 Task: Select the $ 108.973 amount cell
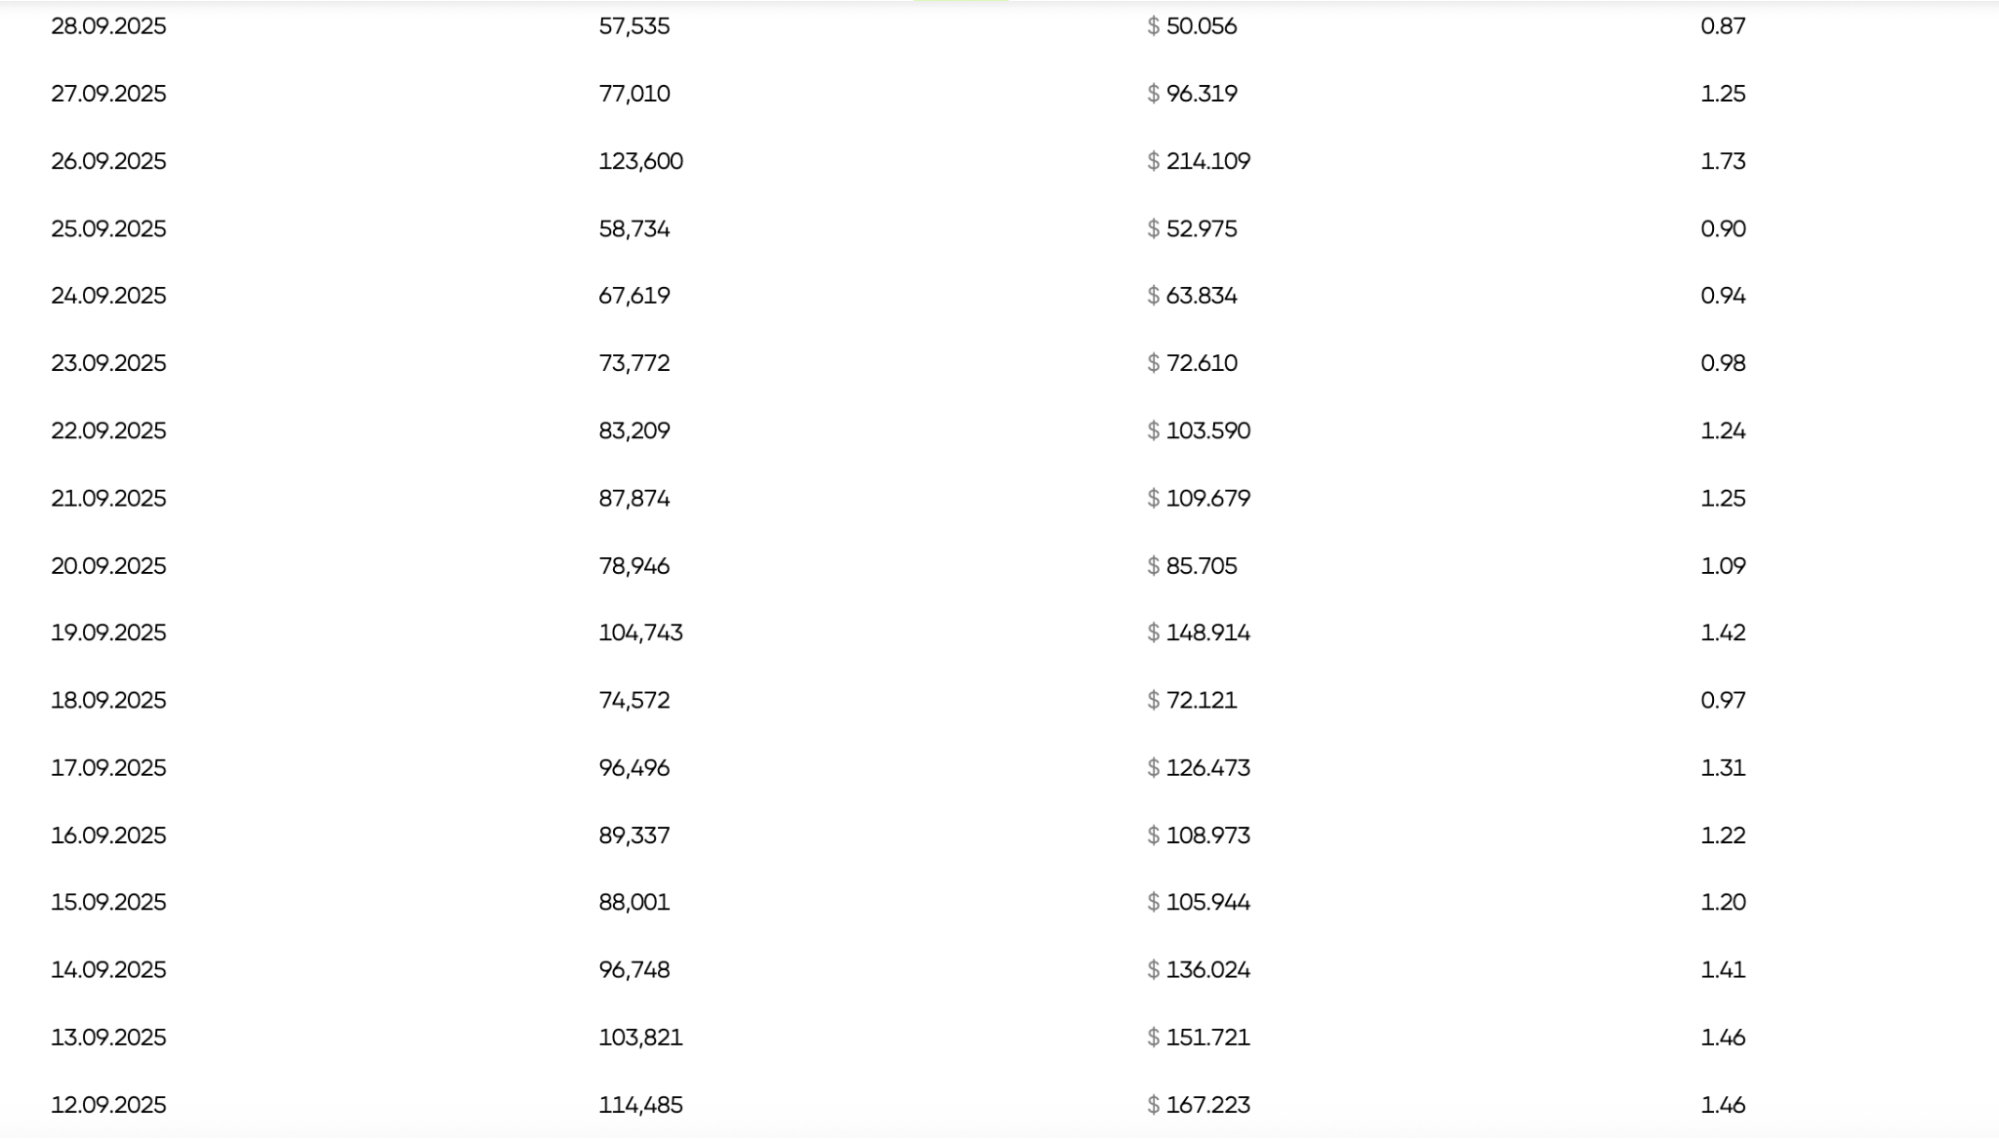[x=1198, y=835]
